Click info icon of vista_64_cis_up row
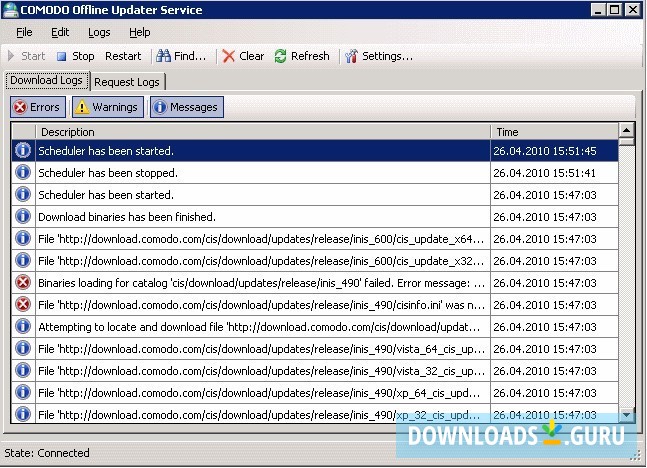The image size is (647, 468). pos(23,348)
